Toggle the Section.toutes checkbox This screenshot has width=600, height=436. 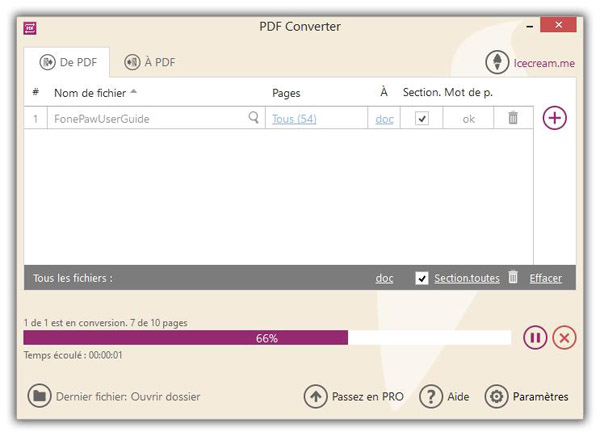tap(422, 278)
